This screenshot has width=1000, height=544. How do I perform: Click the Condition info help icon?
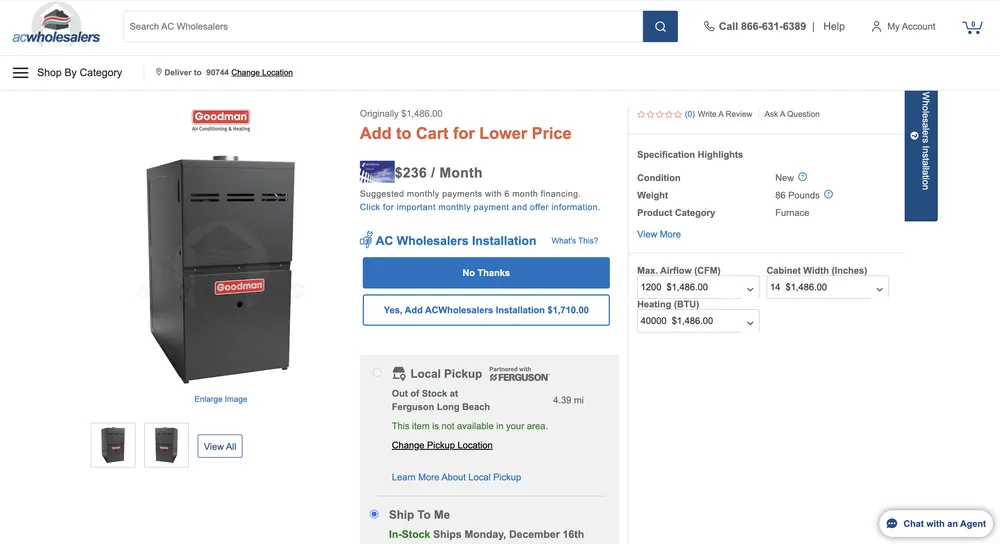tap(802, 177)
